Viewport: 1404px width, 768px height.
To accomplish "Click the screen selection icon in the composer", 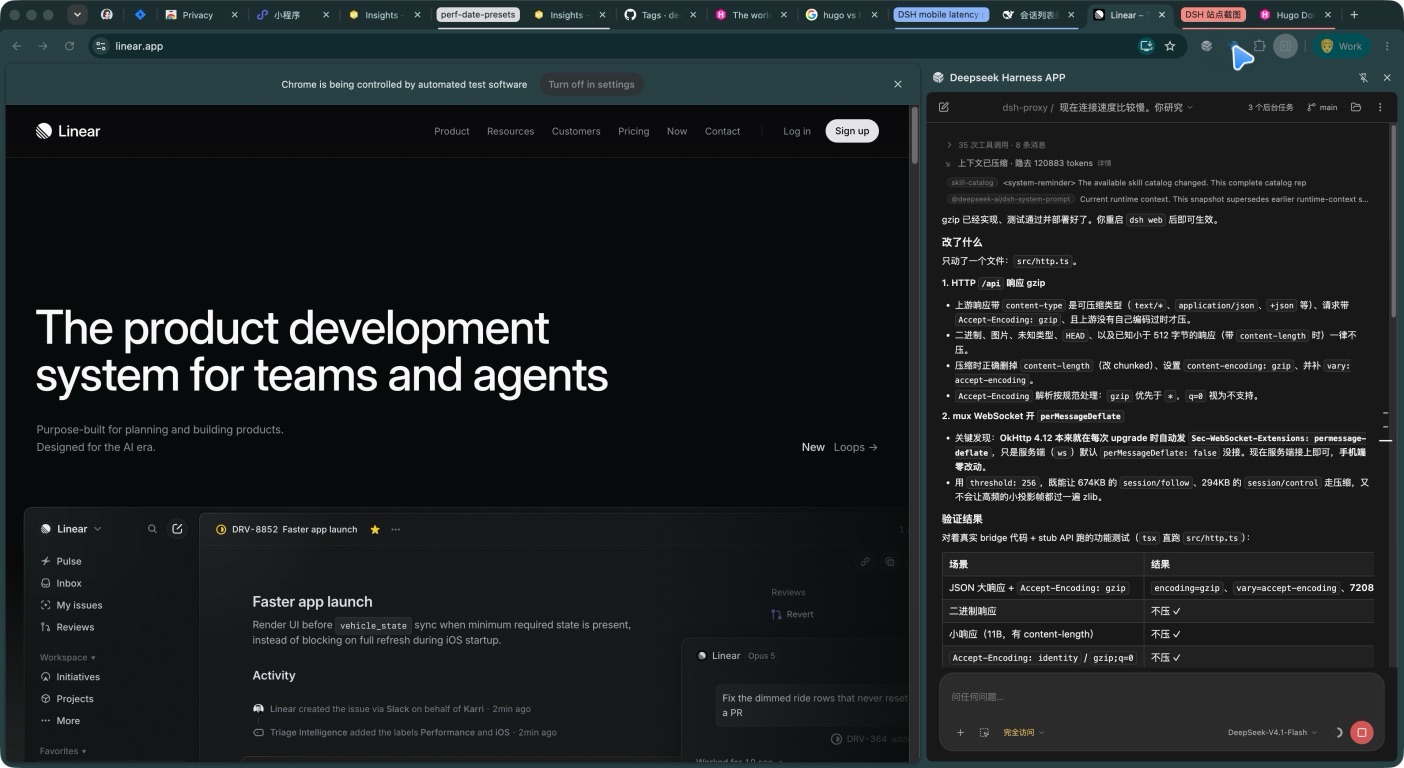I will tap(984, 732).
